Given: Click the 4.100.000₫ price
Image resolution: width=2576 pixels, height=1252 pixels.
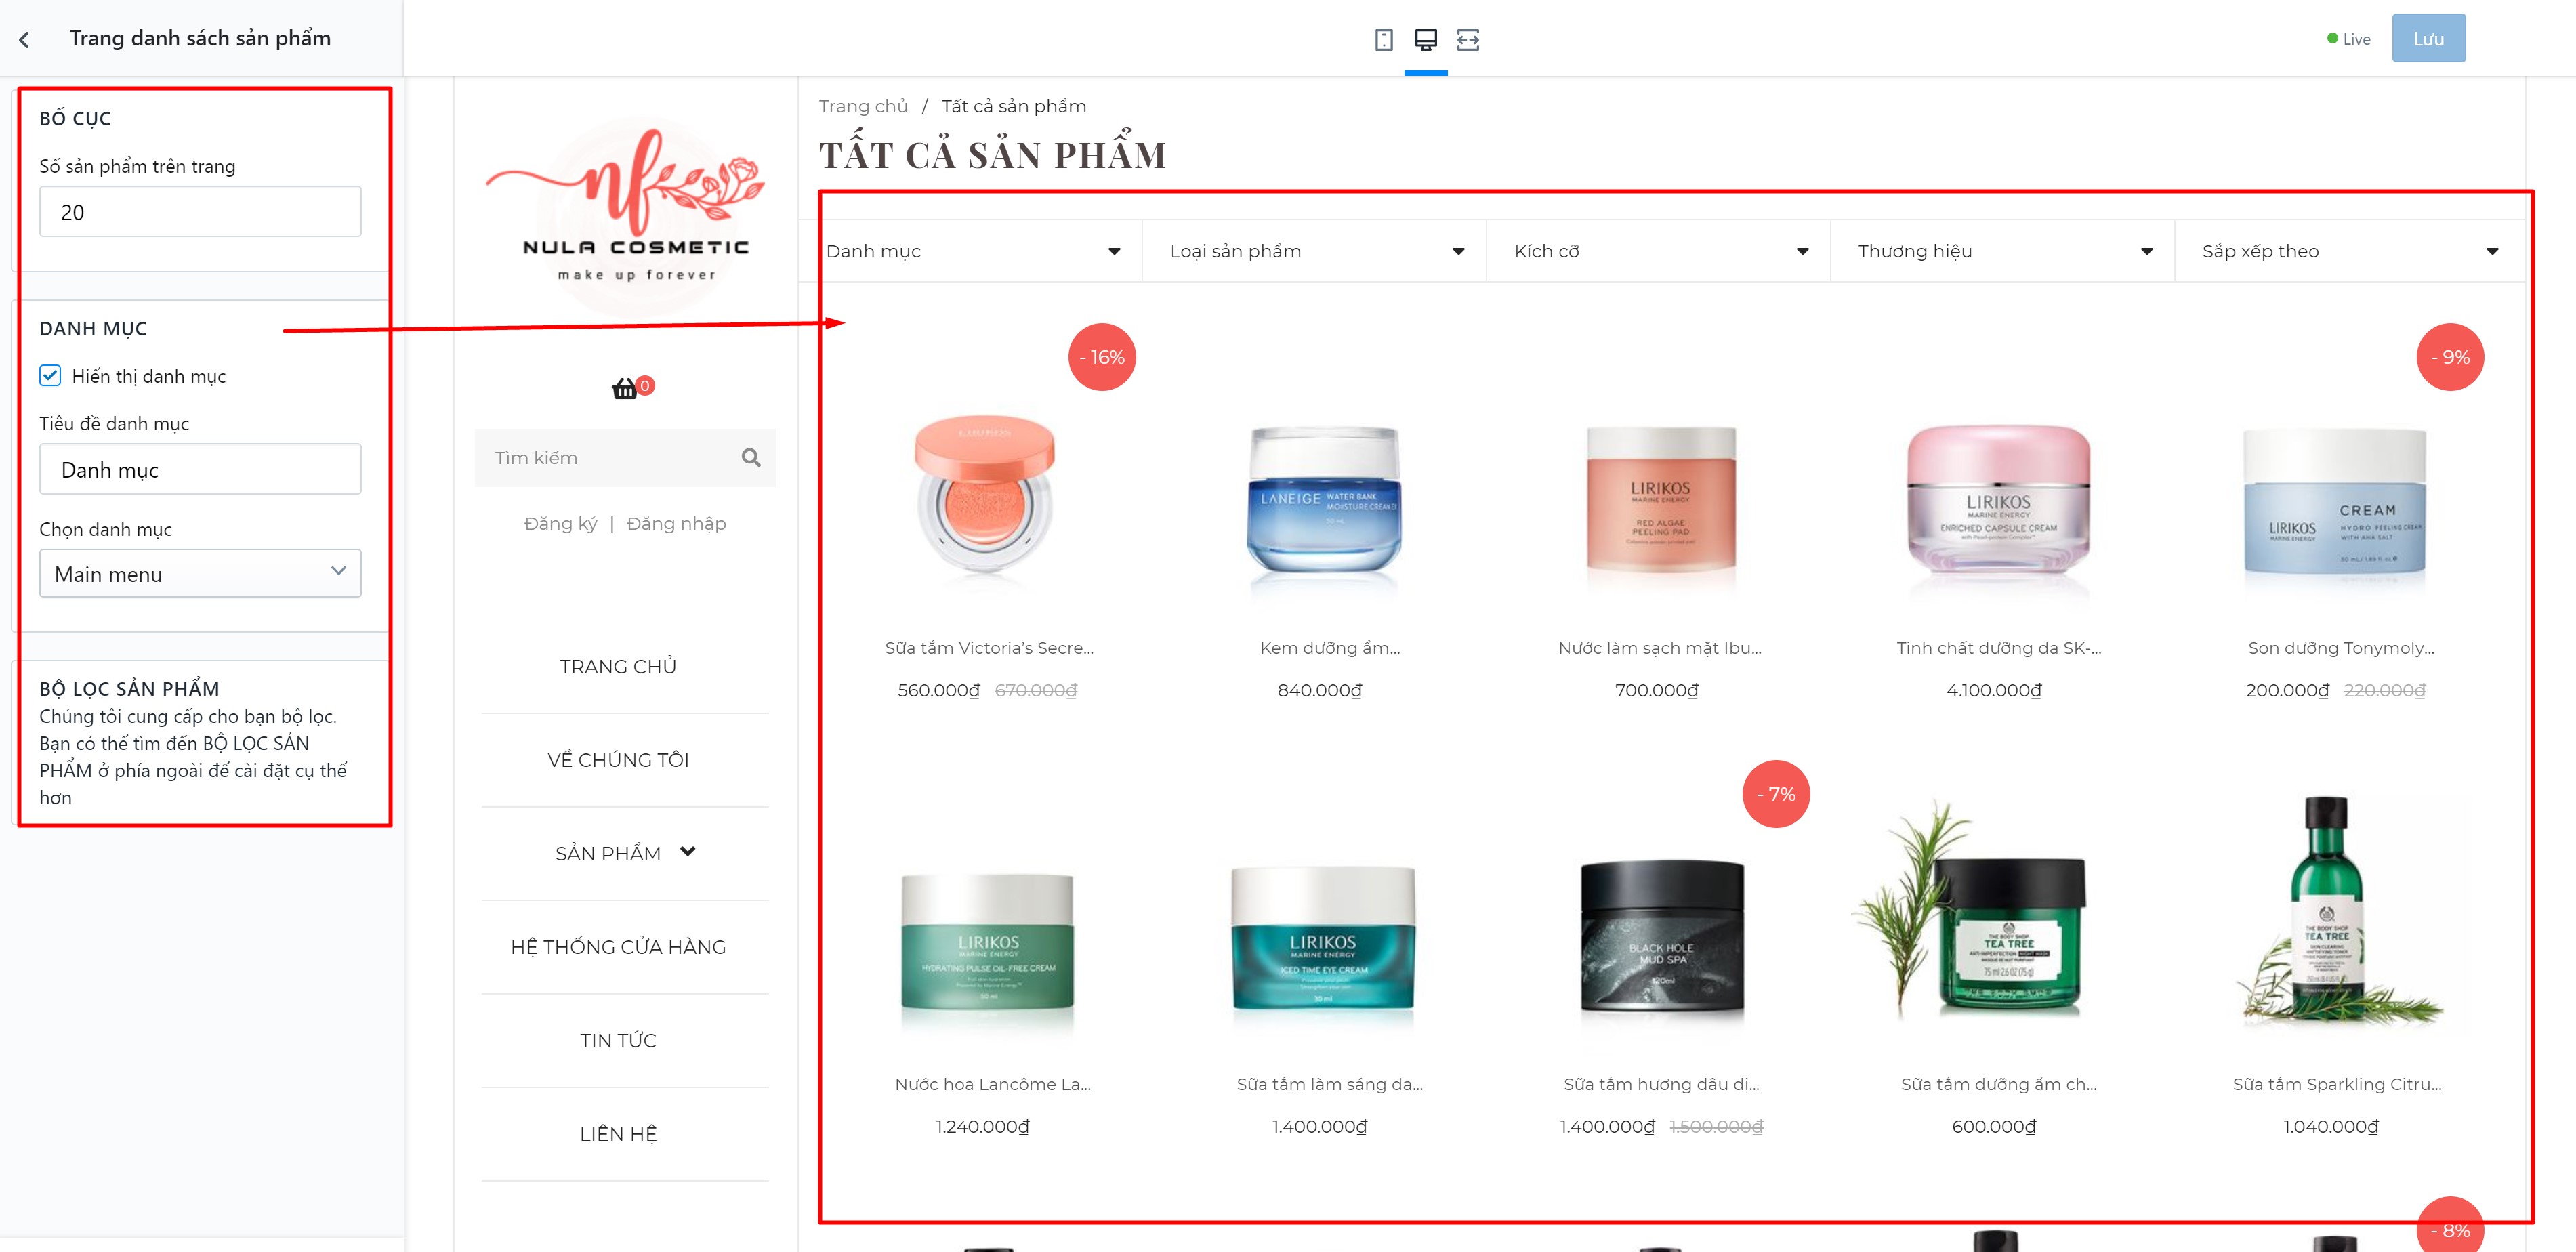Looking at the screenshot, I should [x=1994, y=691].
